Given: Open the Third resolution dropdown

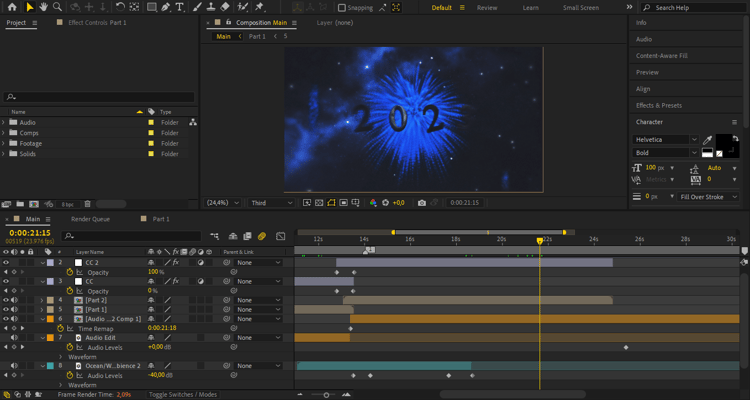Looking at the screenshot, I should tap(272, 203).
